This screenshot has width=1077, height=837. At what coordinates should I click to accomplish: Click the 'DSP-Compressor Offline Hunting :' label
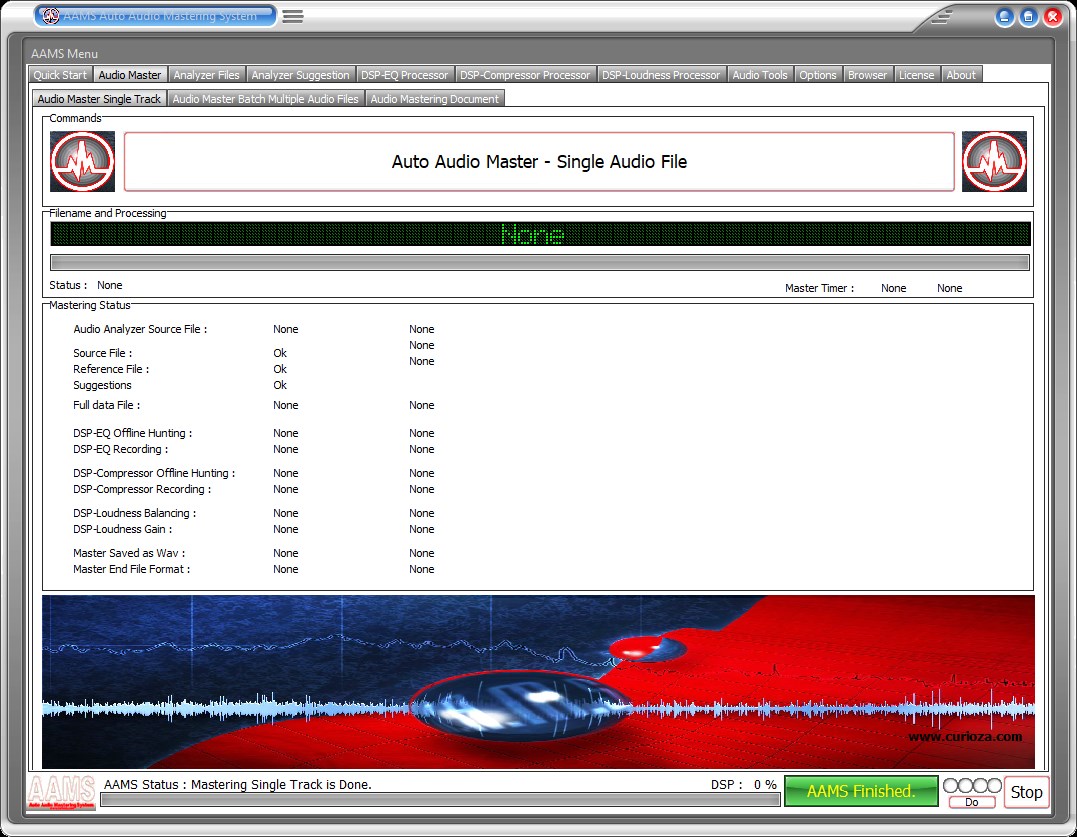tap(155, 473)
